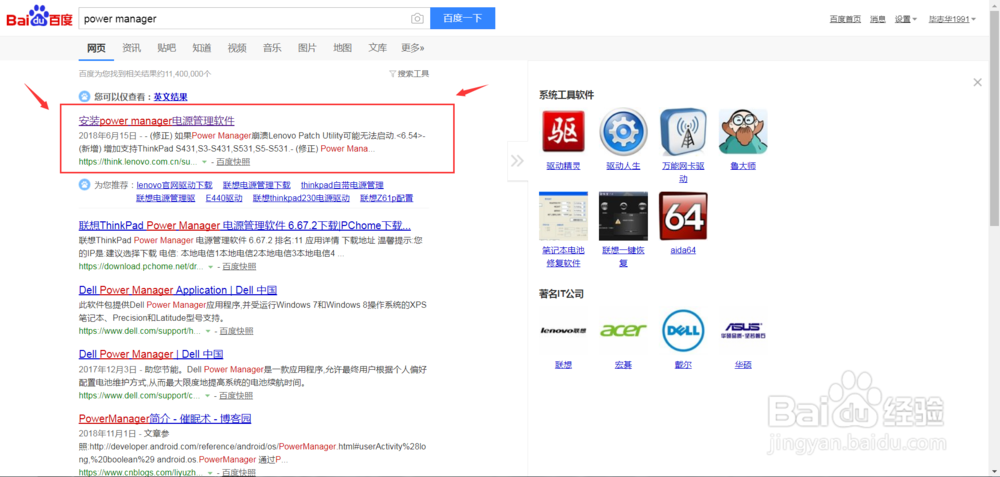Click 驱动精灵 text label
This screenshot has height=477, width=1000.
563,166
